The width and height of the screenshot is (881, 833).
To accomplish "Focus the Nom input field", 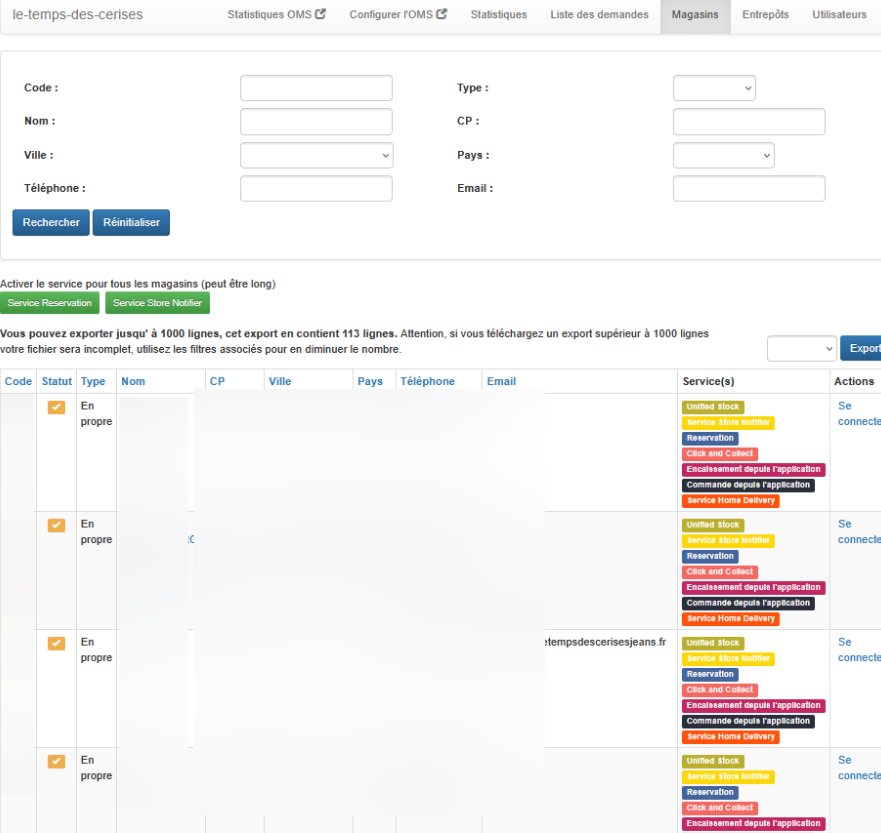I will 316,121.
